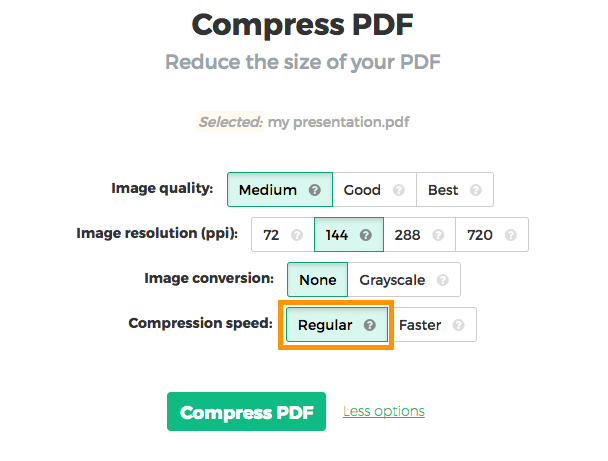Screen dimensions: 608x461
Task: Collapse settings via Less options link
Action: tap(383, 411)
